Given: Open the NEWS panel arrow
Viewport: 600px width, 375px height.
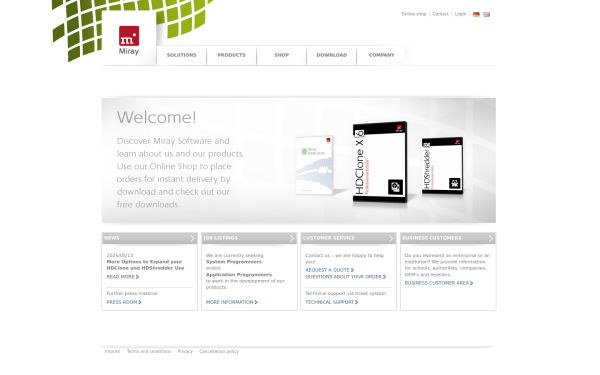Looking at the screenshot, I should (192, 238).
